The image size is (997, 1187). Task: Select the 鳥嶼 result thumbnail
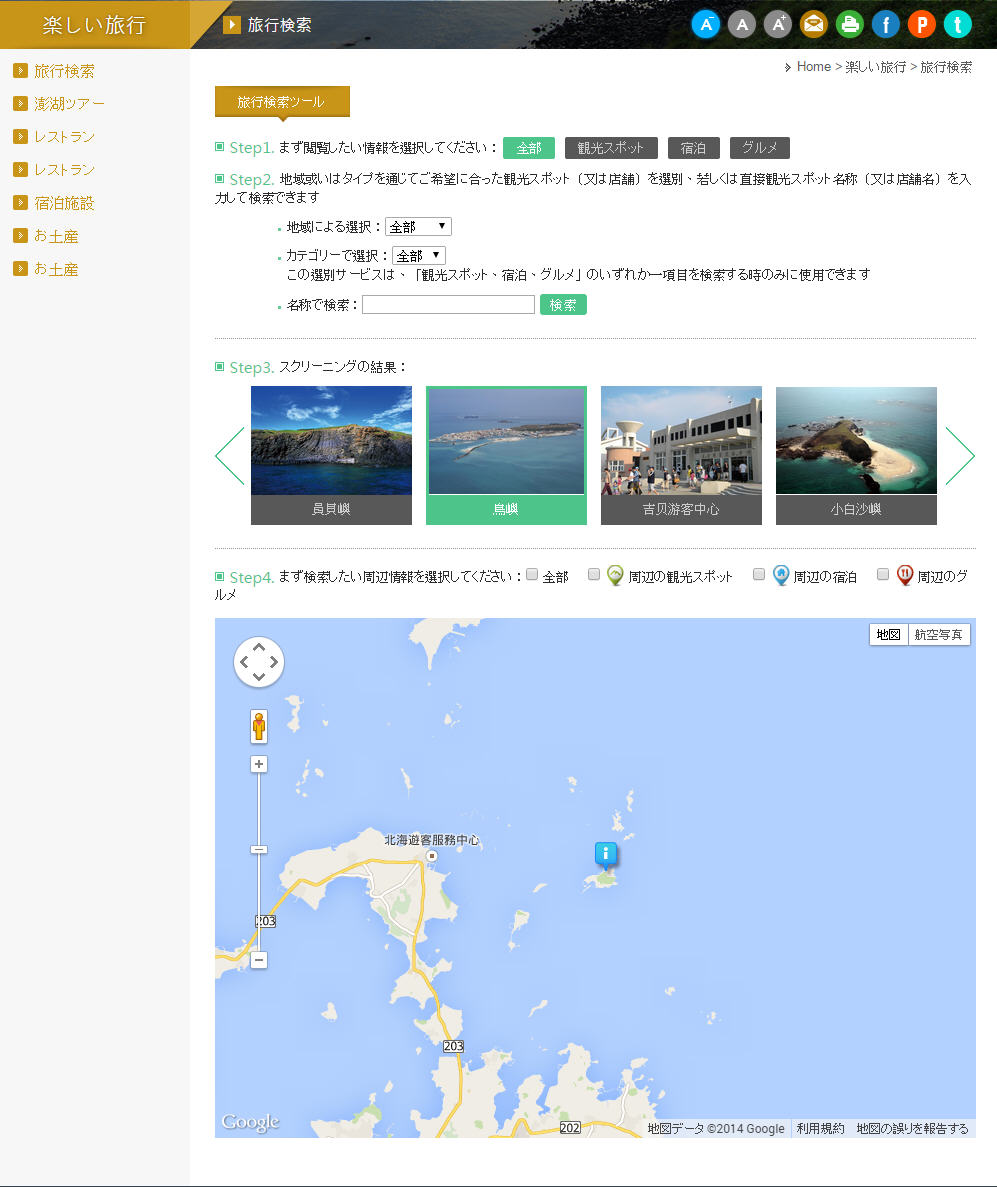[x=506, y=455]
